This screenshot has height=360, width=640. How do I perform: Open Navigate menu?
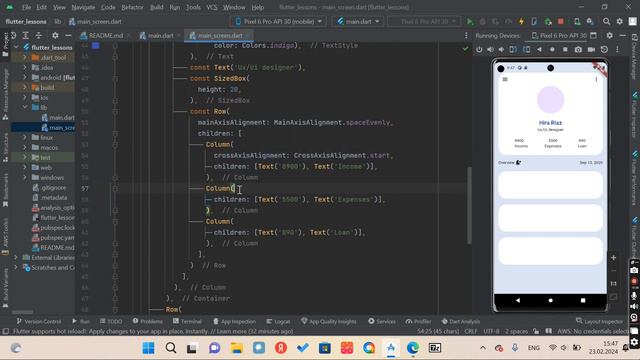(x=83, y=7)
